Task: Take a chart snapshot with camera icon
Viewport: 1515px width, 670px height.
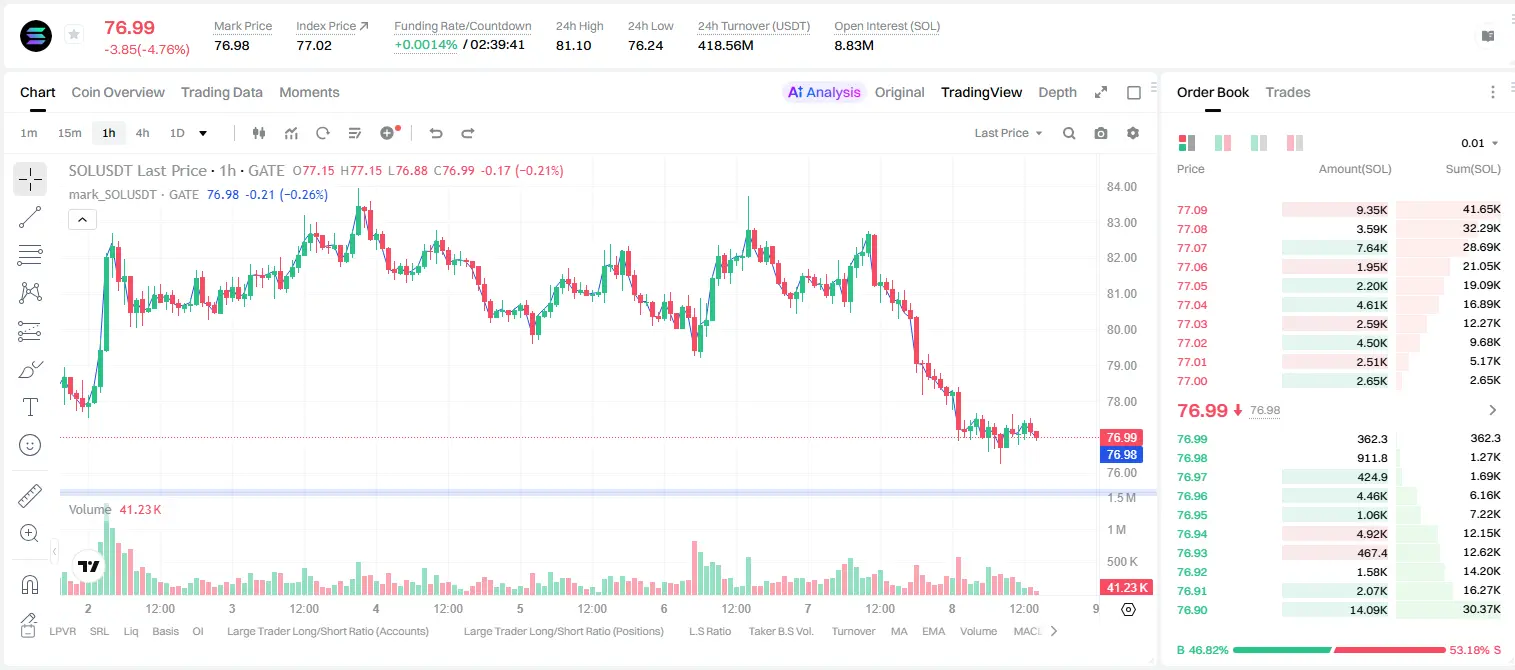Action: (x=1101, y=133)
